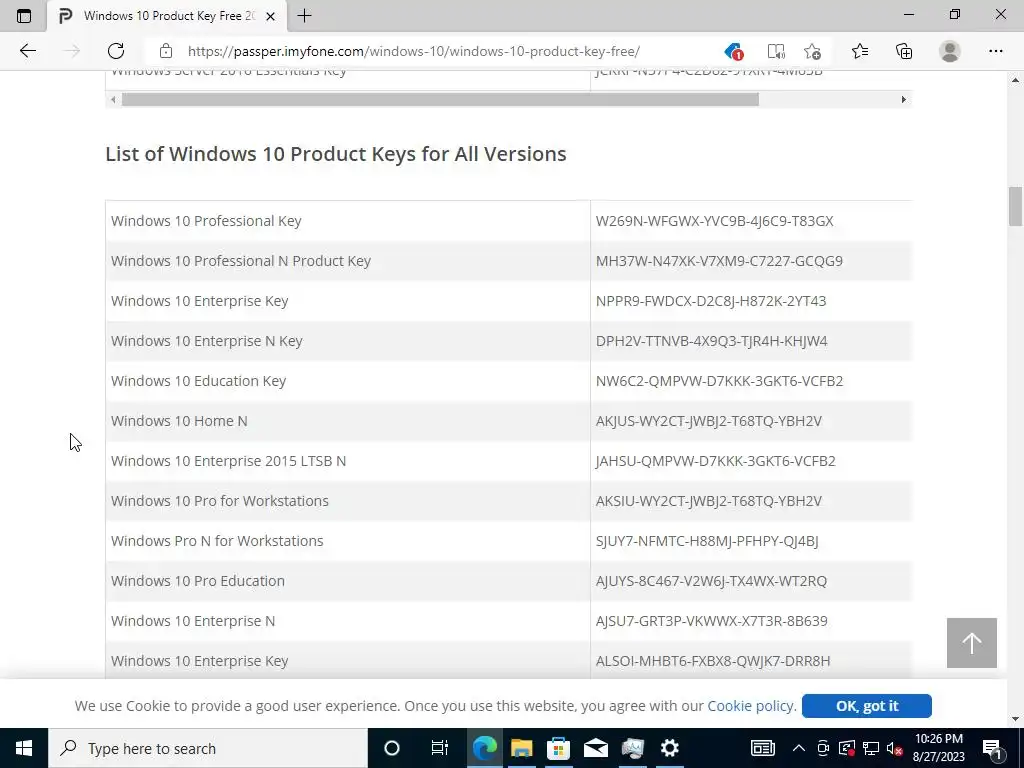Click key NPPR9-FWDCX-D2C8J-H872K-2YT43
Screen dimensions: 1024x768
tap(711, 301)
